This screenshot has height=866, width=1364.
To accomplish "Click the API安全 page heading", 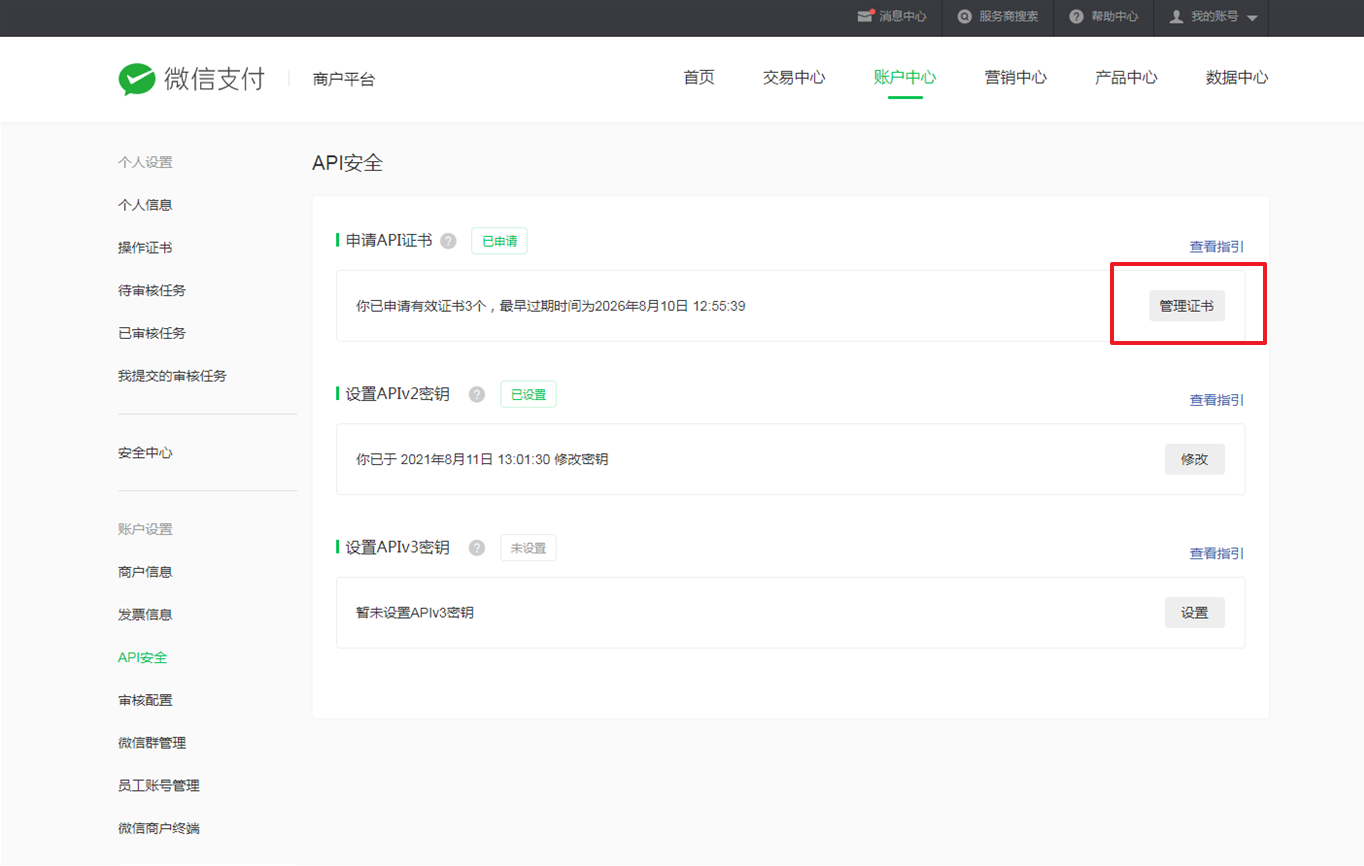I will 348,163.
